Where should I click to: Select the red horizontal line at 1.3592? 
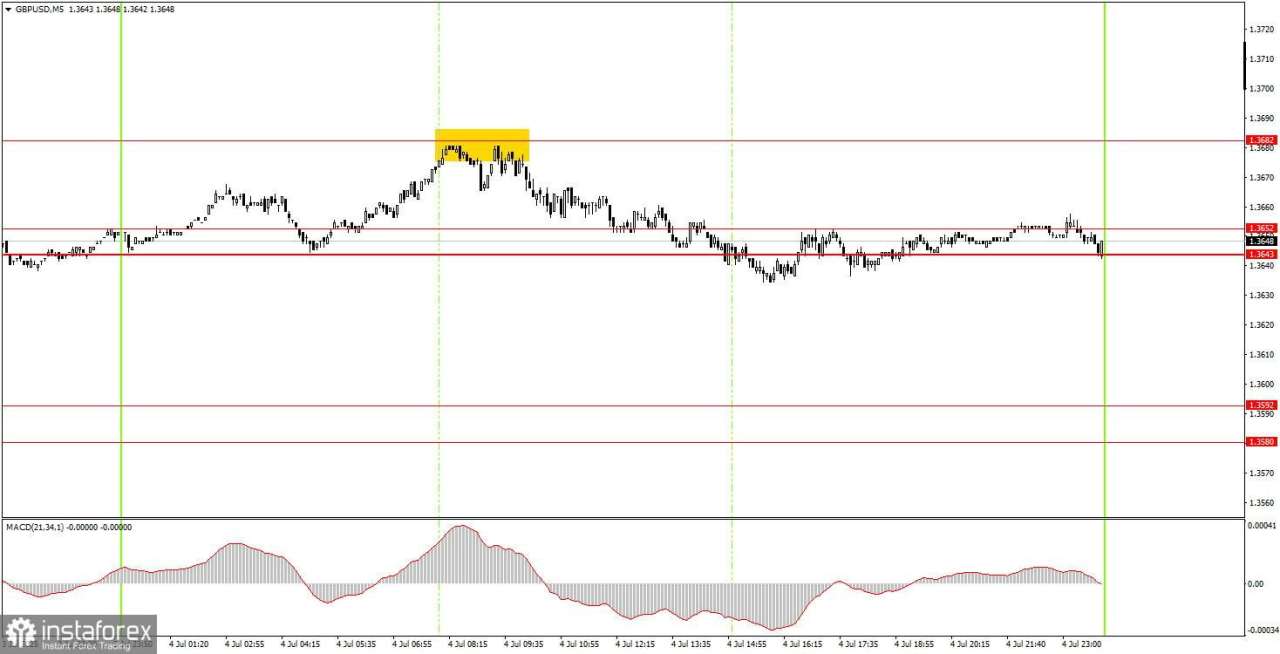[x=621, y=405]
